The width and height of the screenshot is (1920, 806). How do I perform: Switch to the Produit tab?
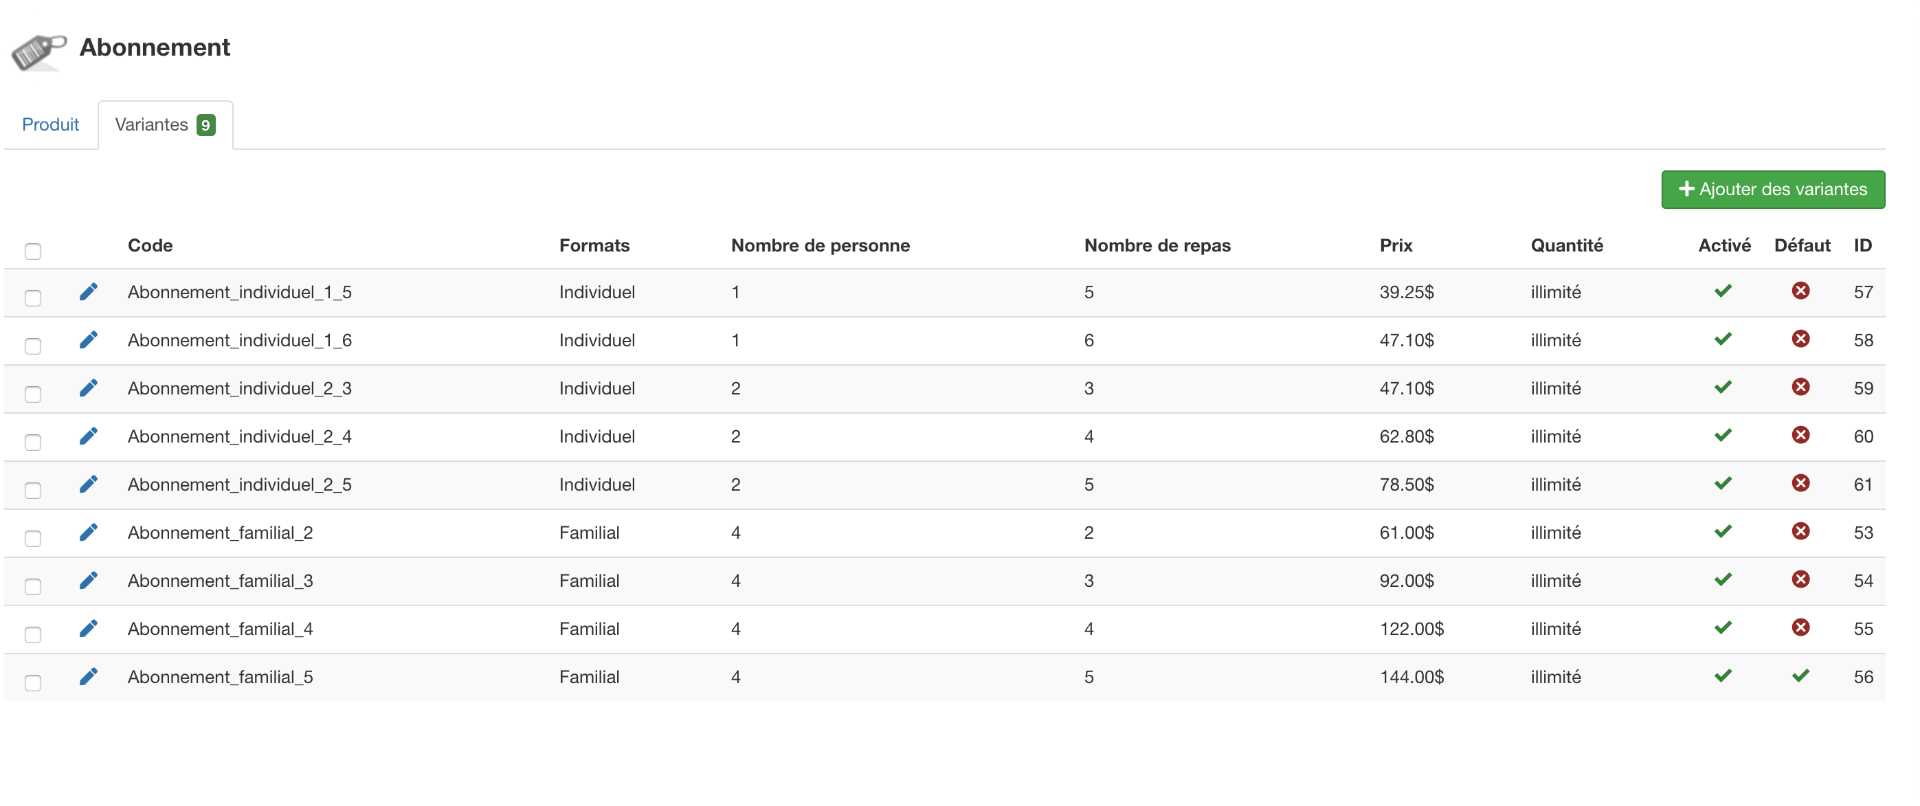click(50, 125)
